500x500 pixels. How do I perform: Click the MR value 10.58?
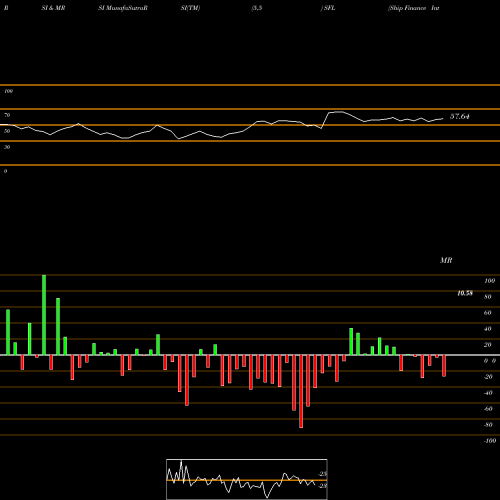tap(465, 293)
